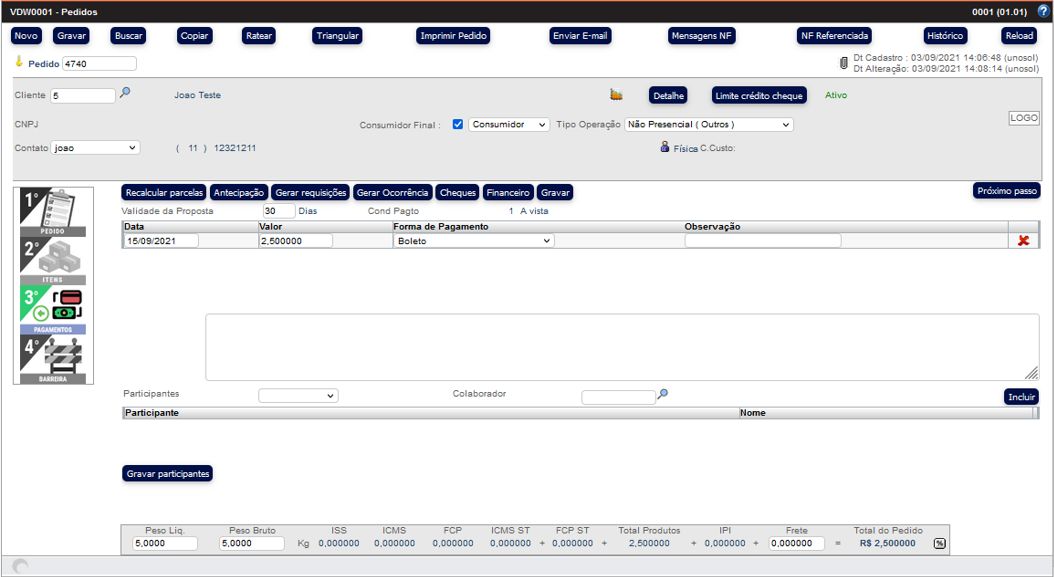
Task: Open the Tipo Operação dropdown
Action: (708, 125)
